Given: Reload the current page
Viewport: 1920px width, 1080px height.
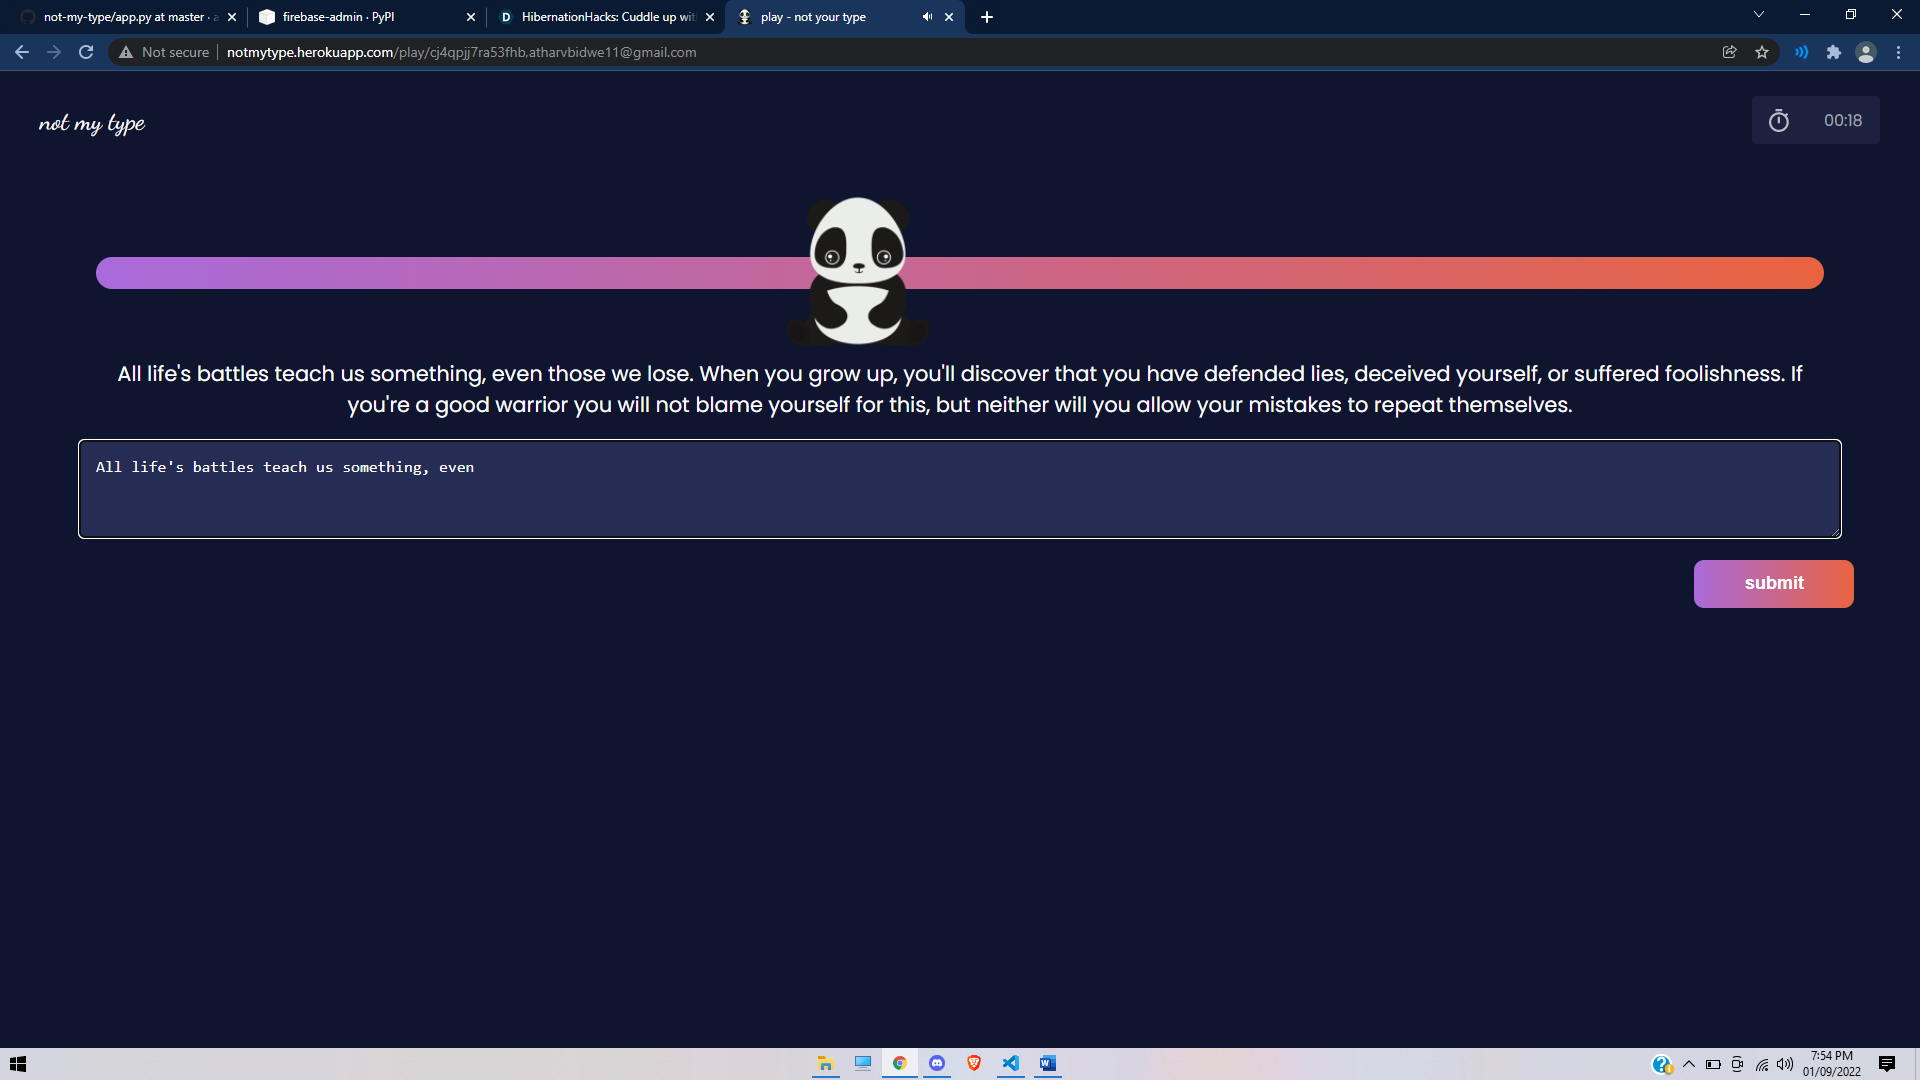Looking at the screenshot, I should [86, 52].
